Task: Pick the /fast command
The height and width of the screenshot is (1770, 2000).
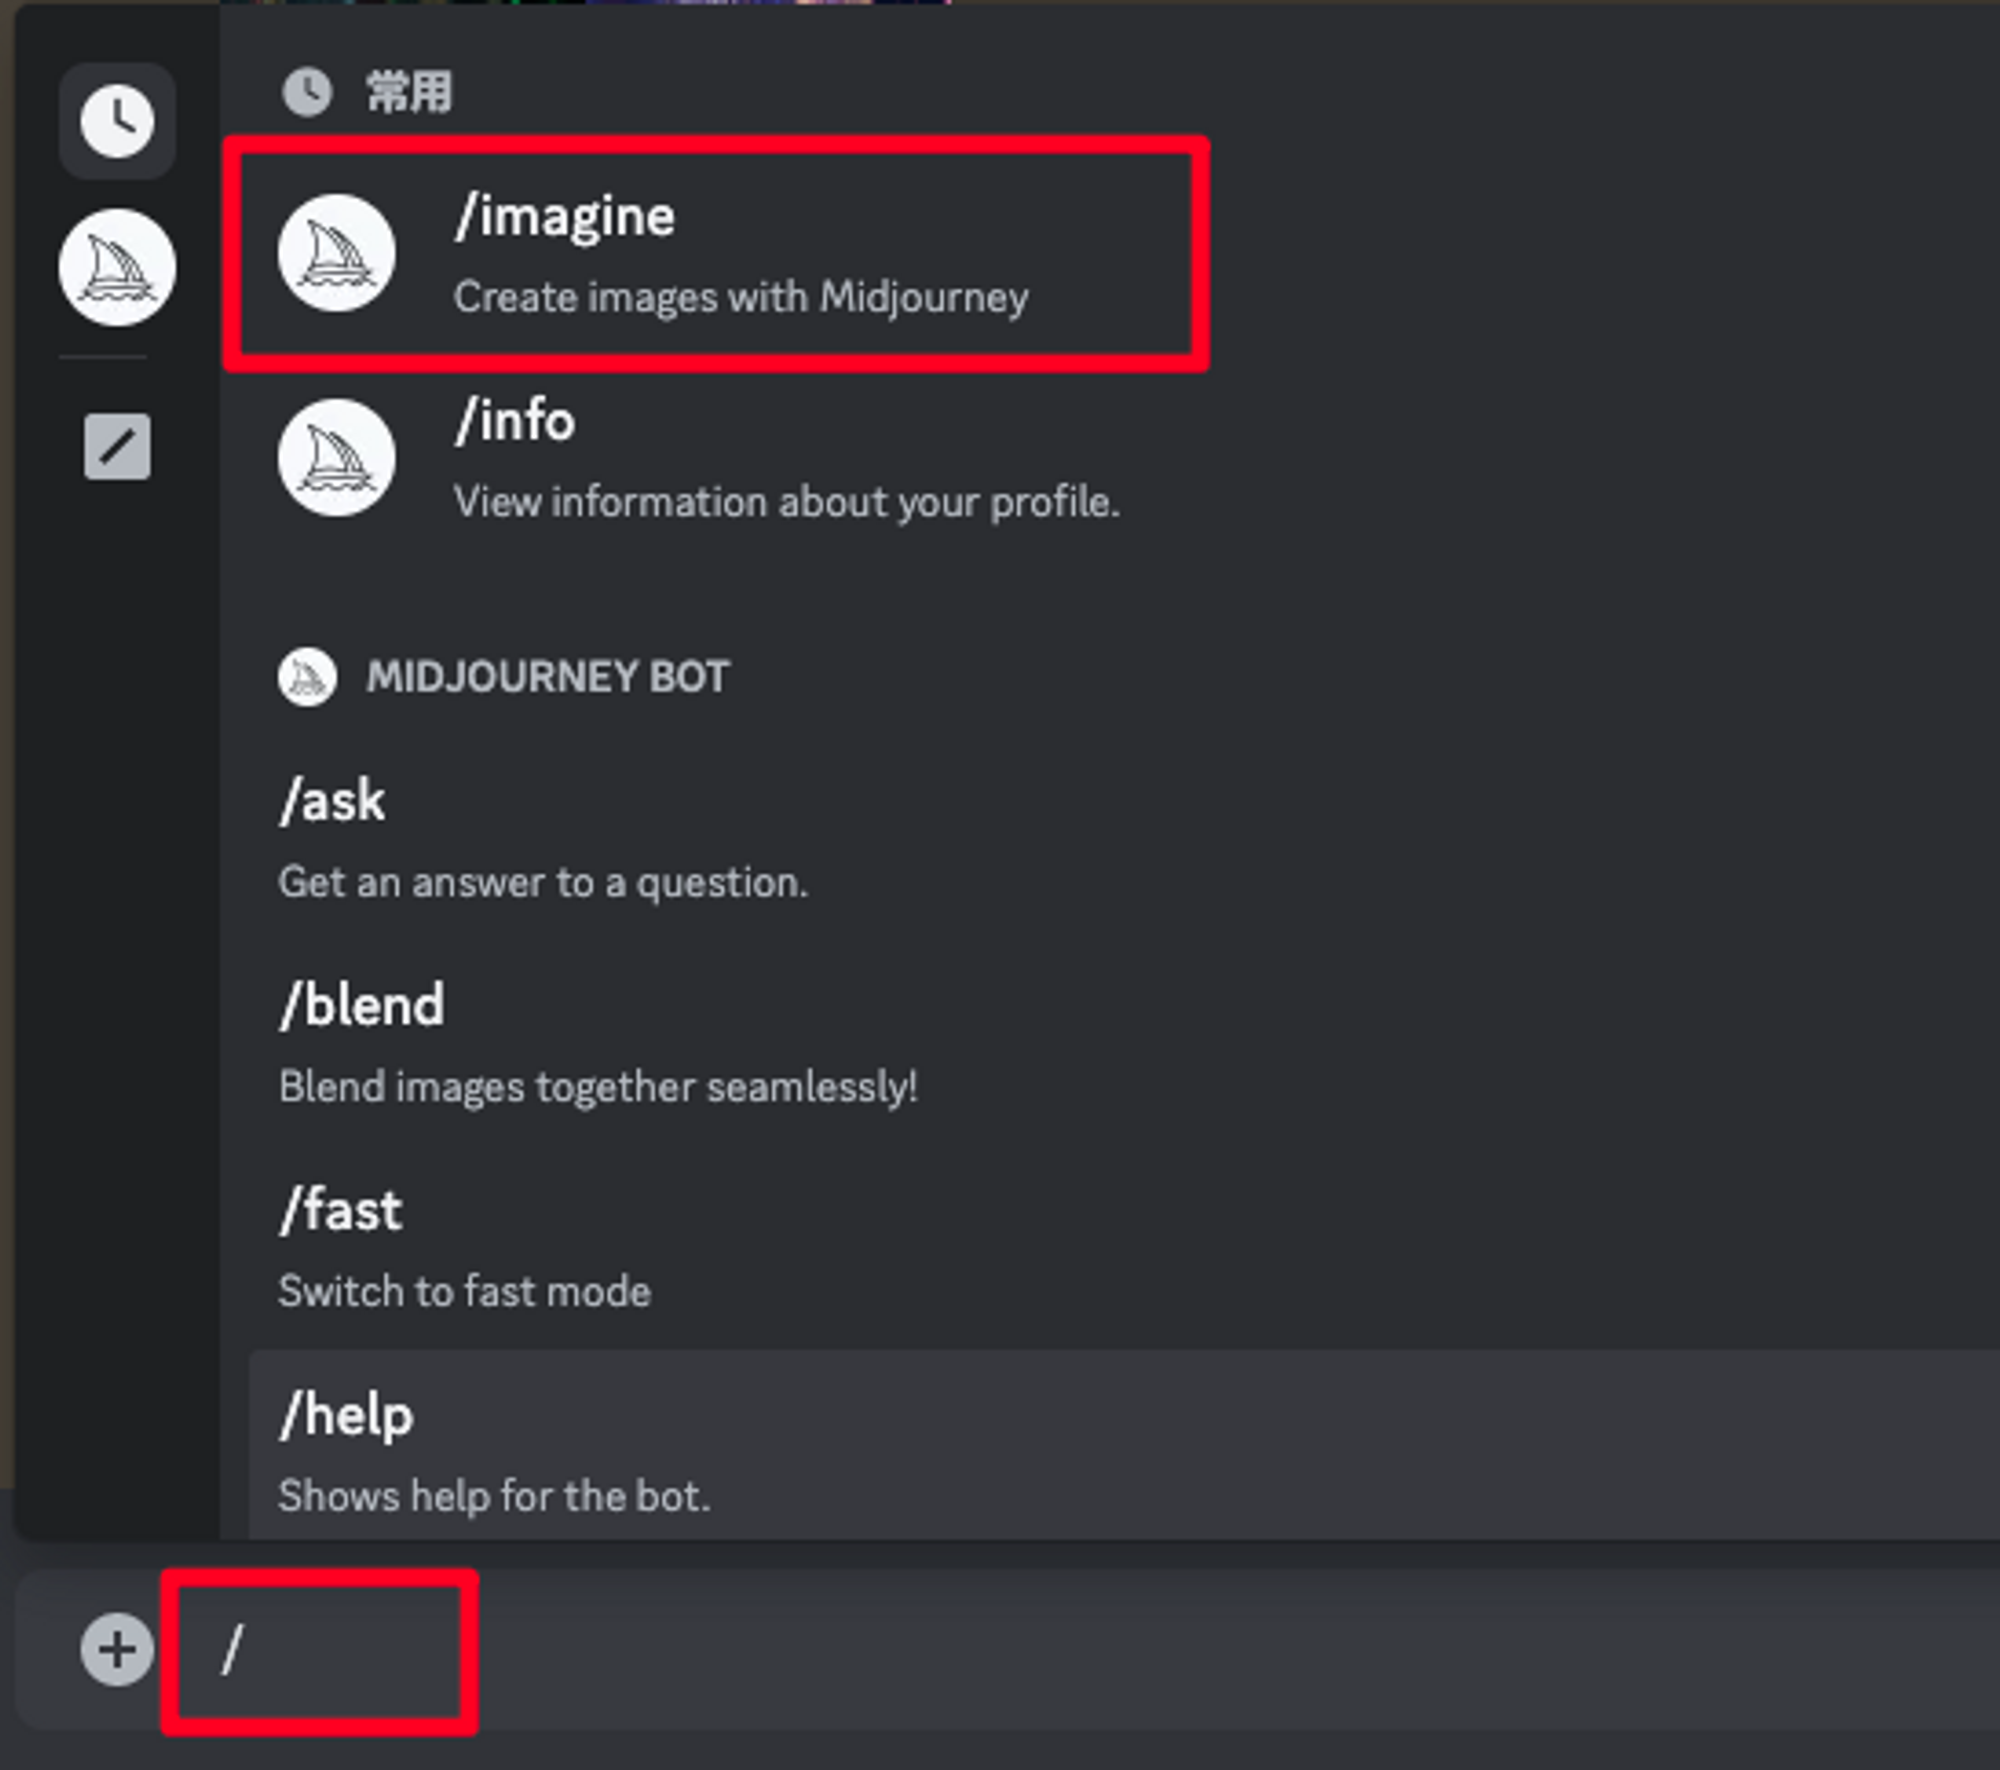Action: (341, 1210)
